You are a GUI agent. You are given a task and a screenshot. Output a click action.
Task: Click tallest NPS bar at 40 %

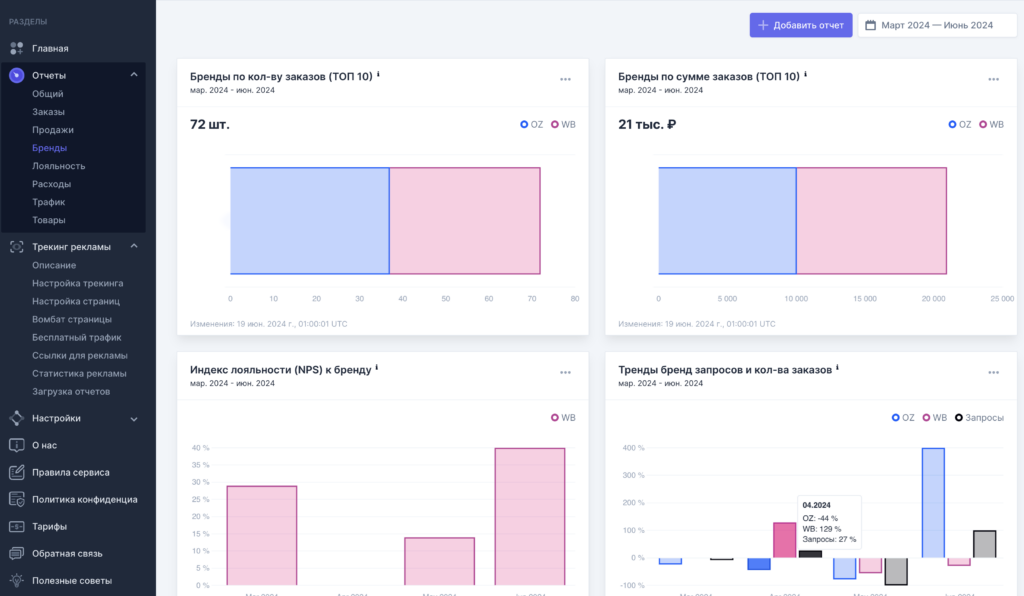coord(530,516)
